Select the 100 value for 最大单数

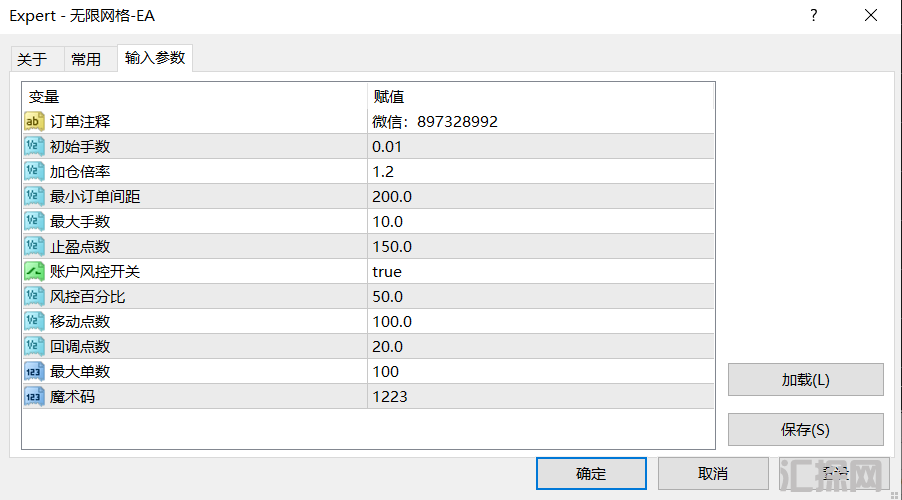click(x=541, y=372)
